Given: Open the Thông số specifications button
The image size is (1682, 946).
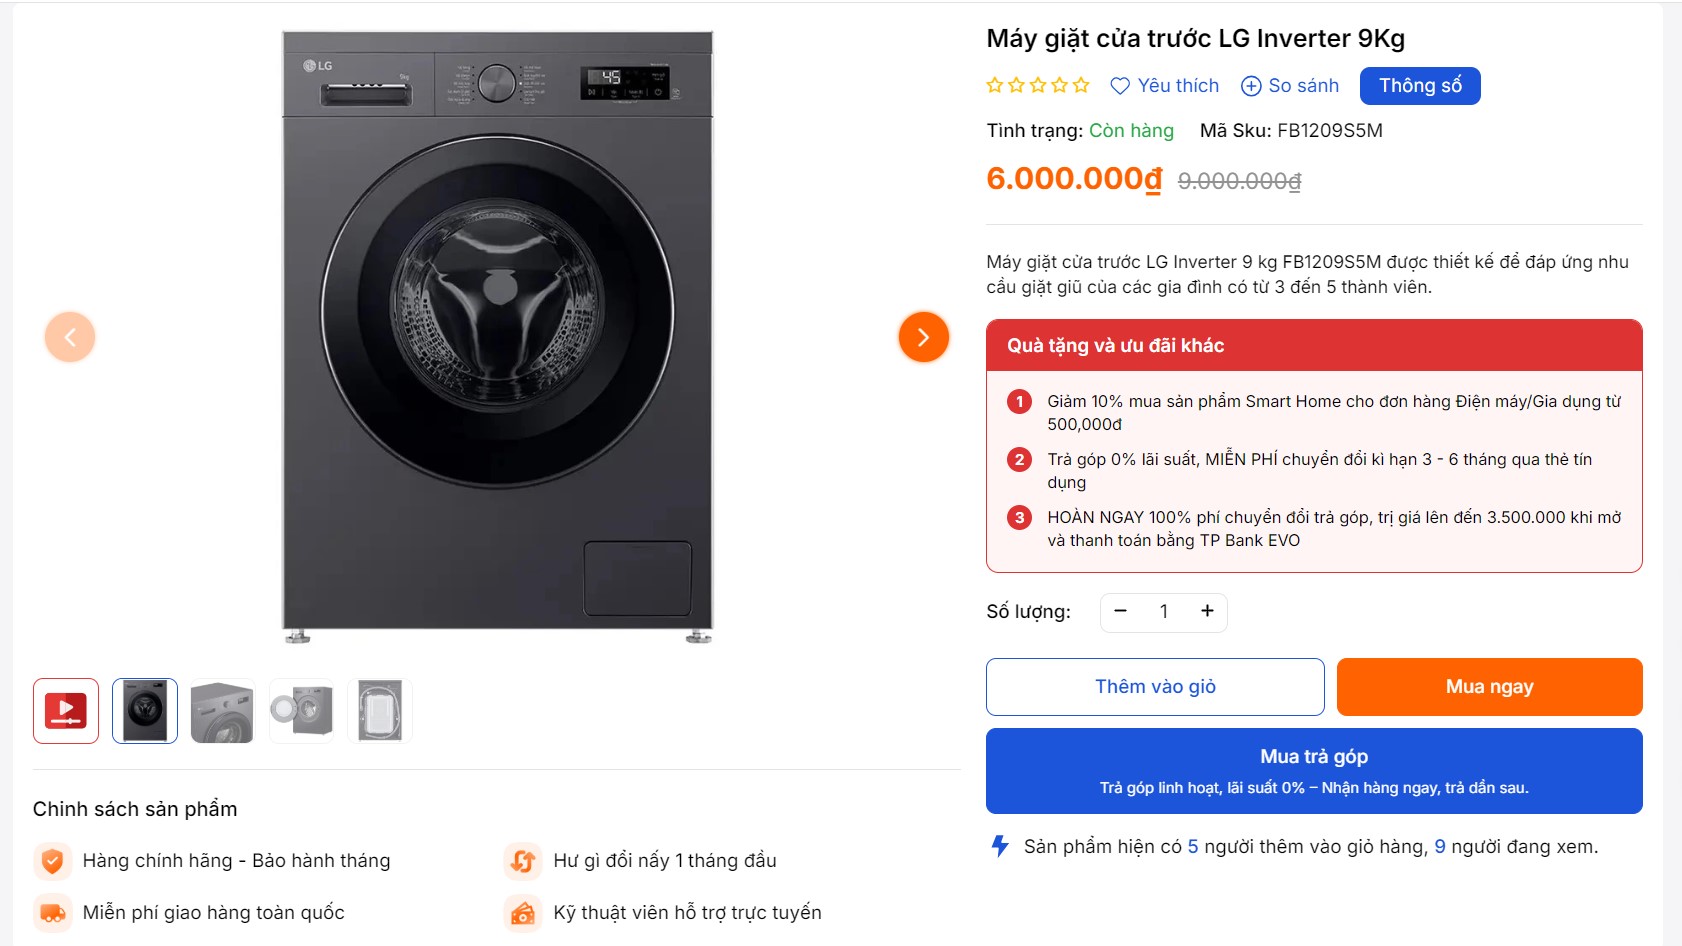Looking at the screenshot, I should click(1419, 86).
